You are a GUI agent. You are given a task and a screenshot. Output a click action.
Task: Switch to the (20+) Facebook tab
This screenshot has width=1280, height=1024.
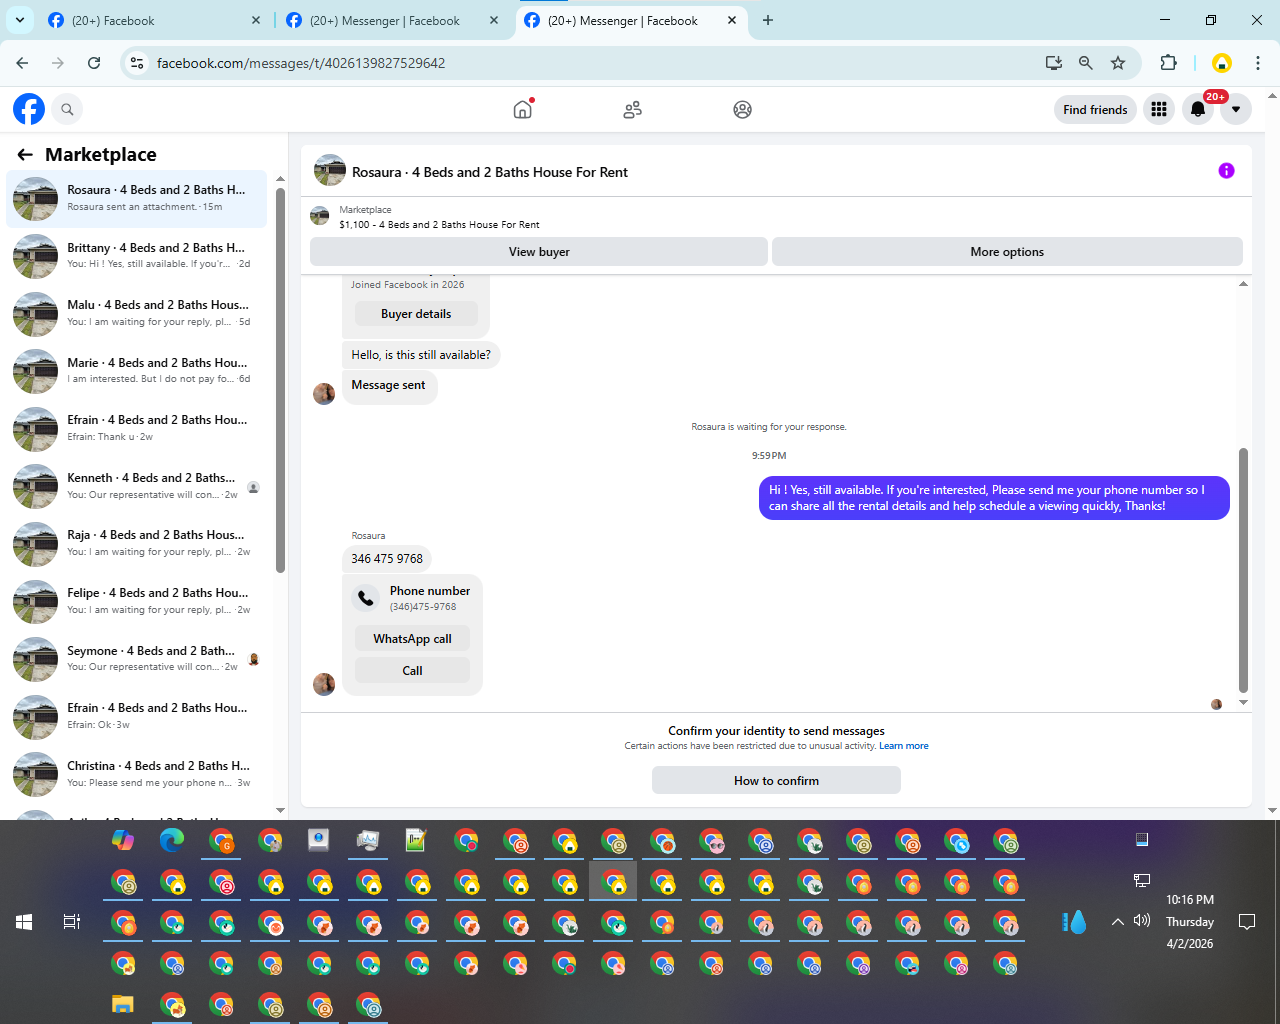[155, 21]
